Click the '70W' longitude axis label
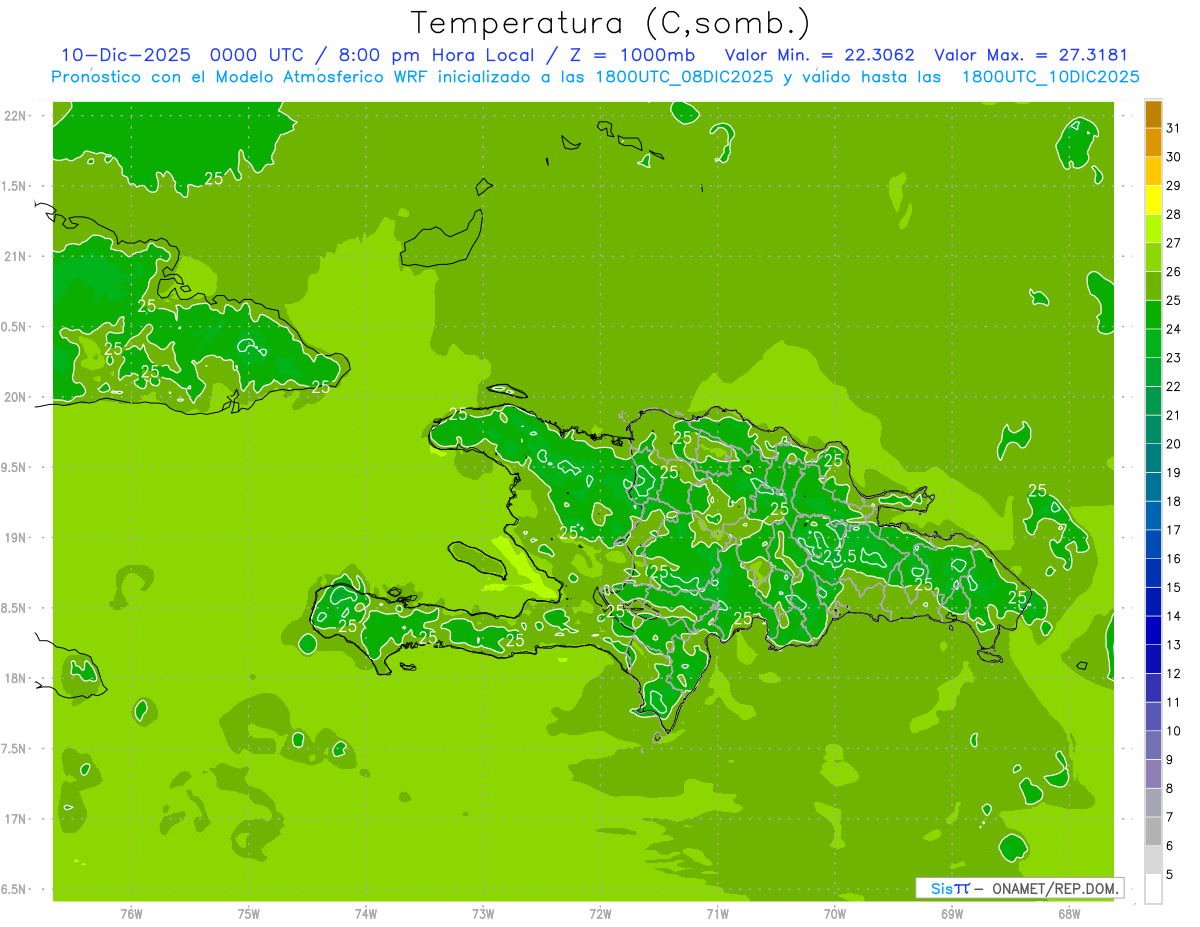The height and width of the screenshot is (927, 1200). [x=835, y=913]
